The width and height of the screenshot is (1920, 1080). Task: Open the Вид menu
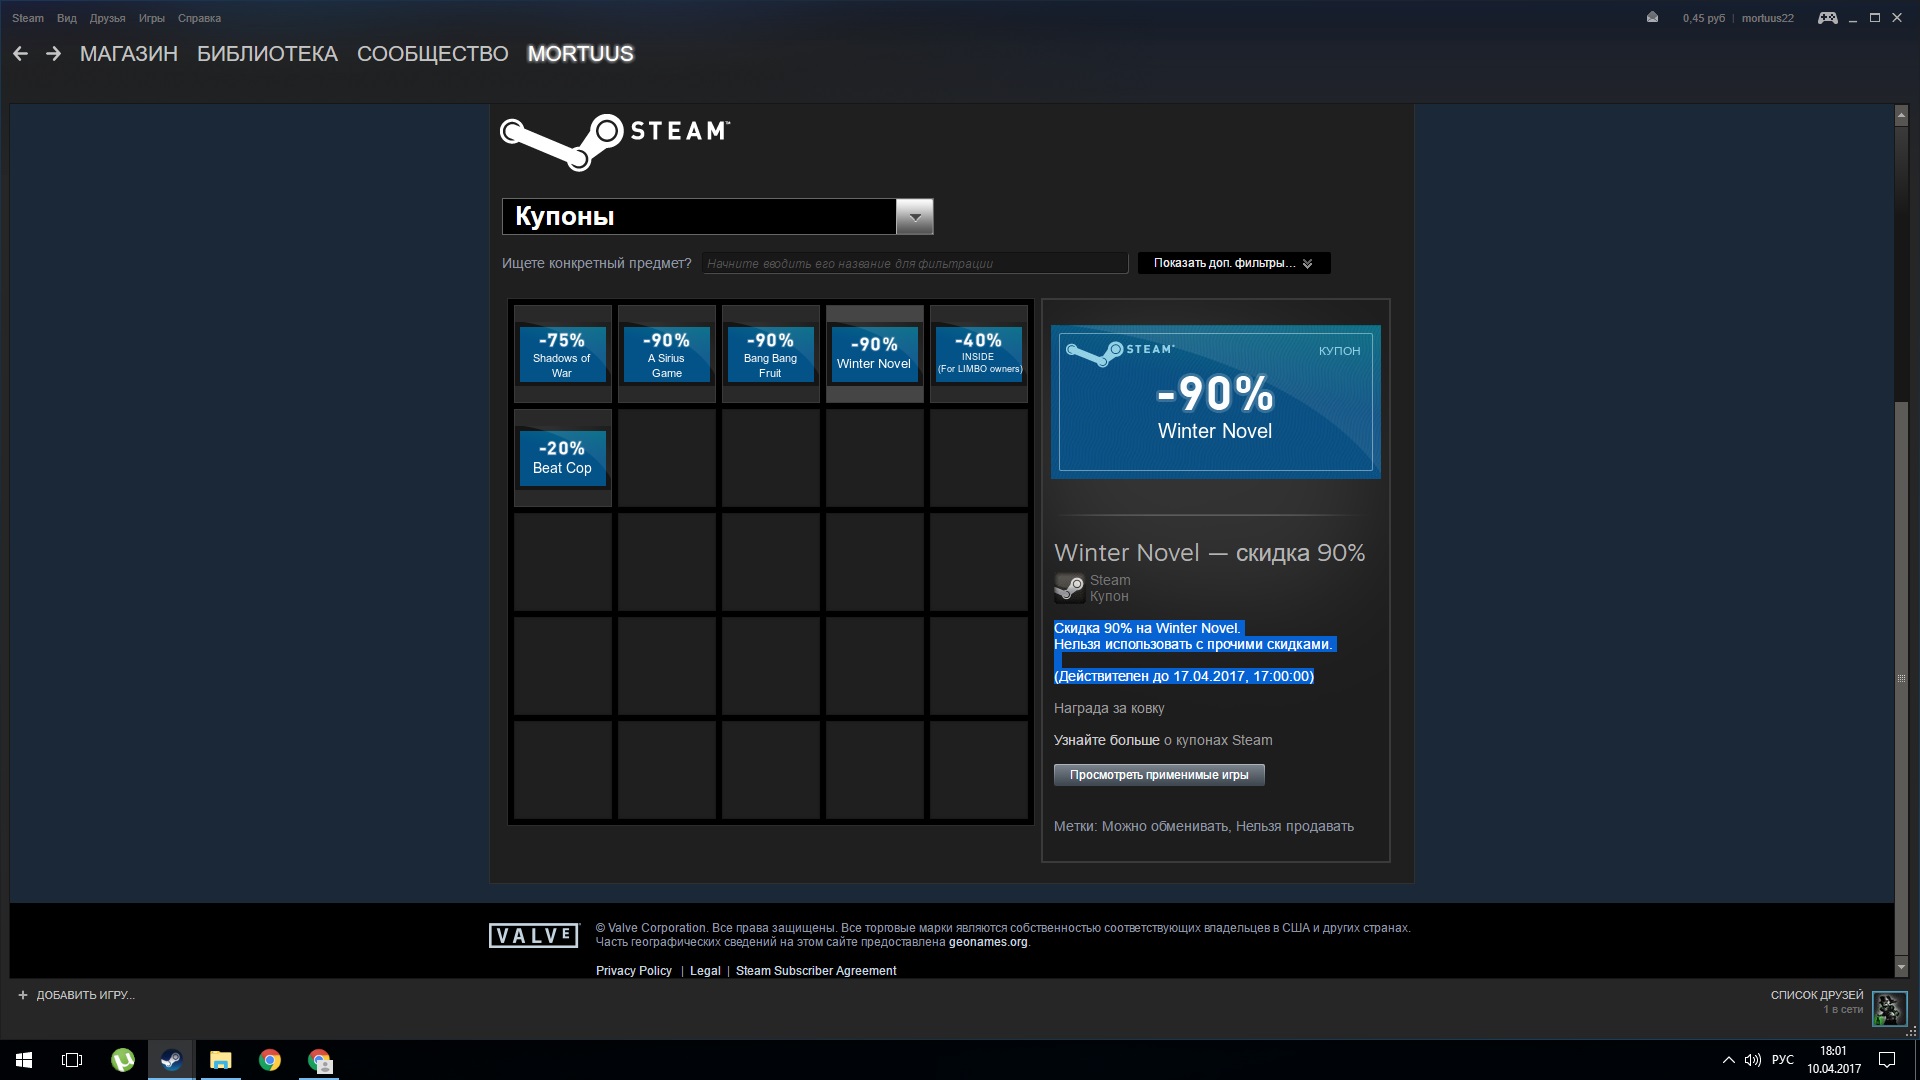click(67, 18)
